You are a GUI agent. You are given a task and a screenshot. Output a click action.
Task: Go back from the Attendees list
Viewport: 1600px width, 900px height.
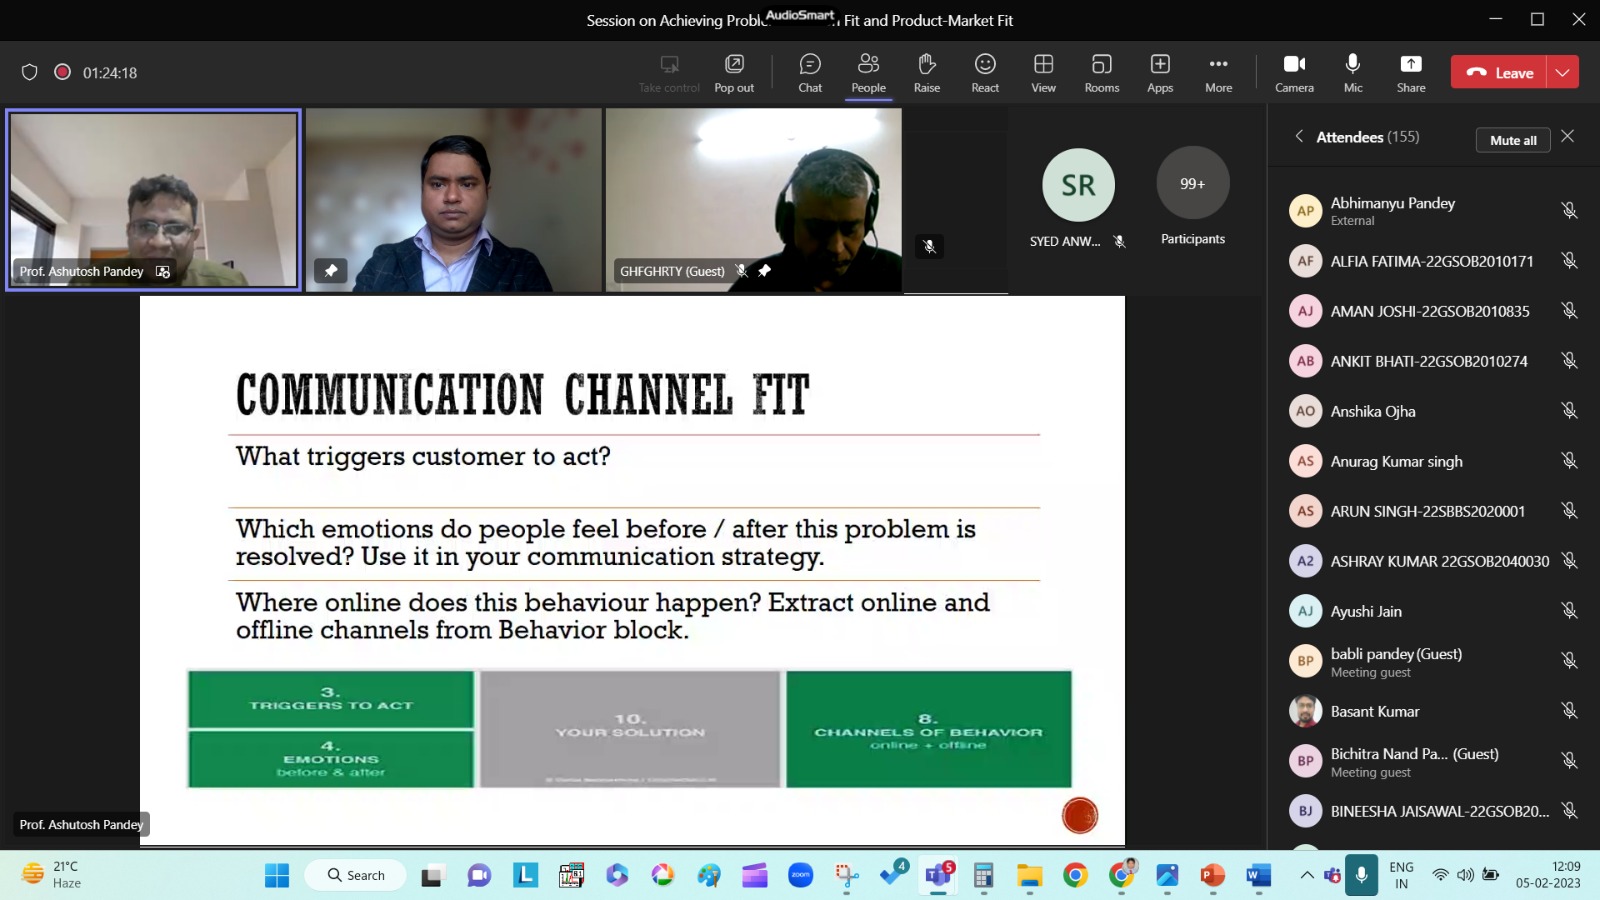pyautogui.click(x=1299, y=137)
